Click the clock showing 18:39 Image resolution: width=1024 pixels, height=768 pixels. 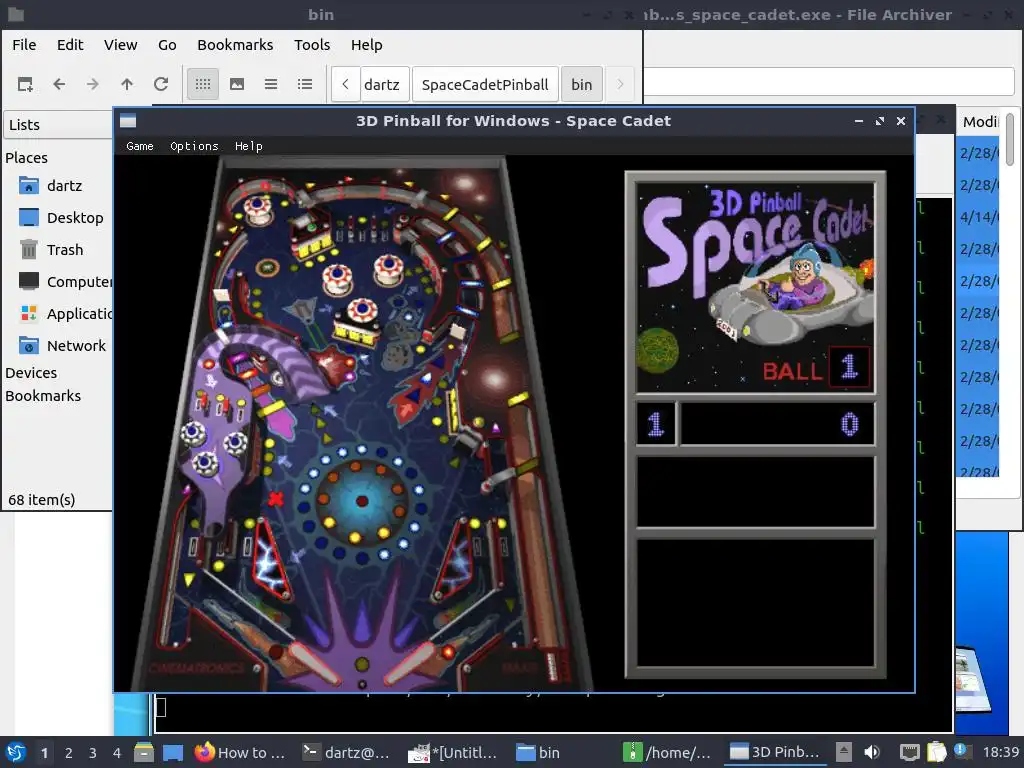click(1001, 752)
